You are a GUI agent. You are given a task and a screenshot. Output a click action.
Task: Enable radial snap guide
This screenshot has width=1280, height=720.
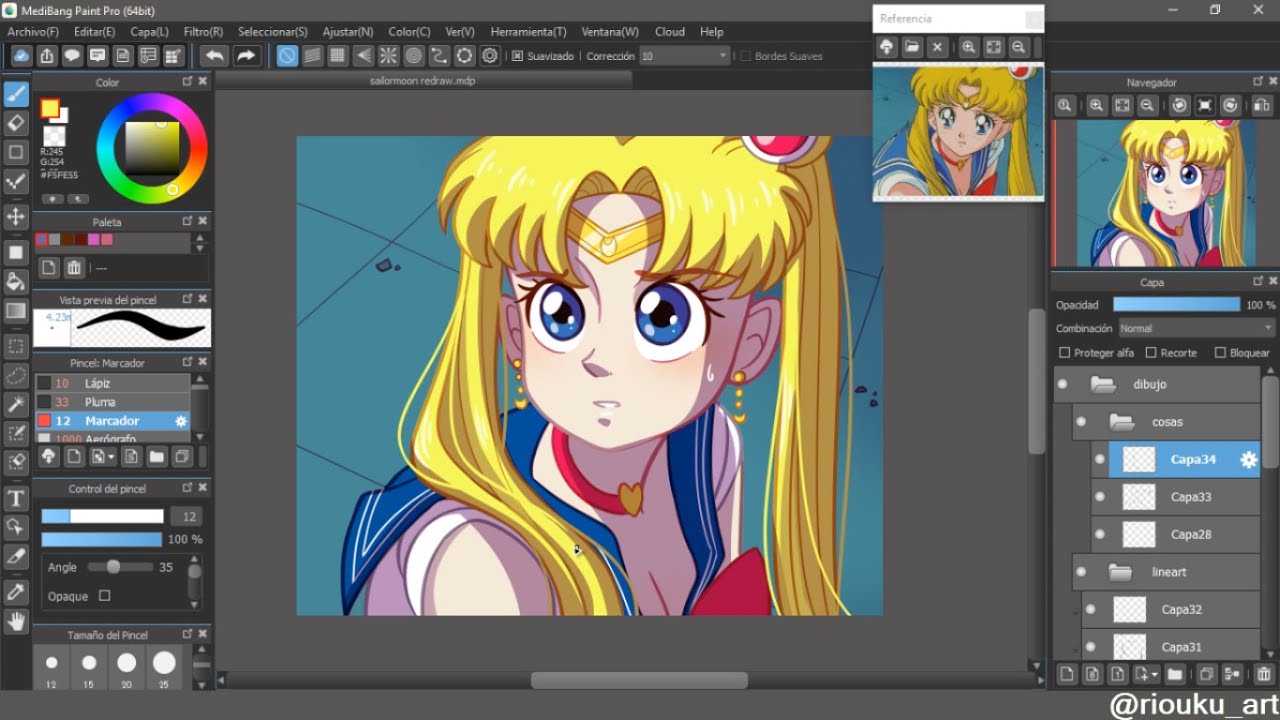click(x=389, y=56)
